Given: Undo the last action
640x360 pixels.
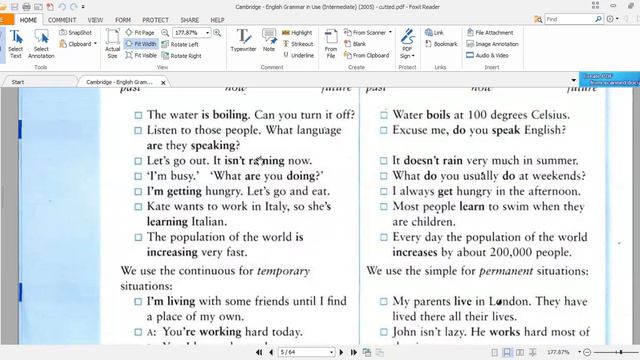Looking at the screenshot, I should [62, 7].
